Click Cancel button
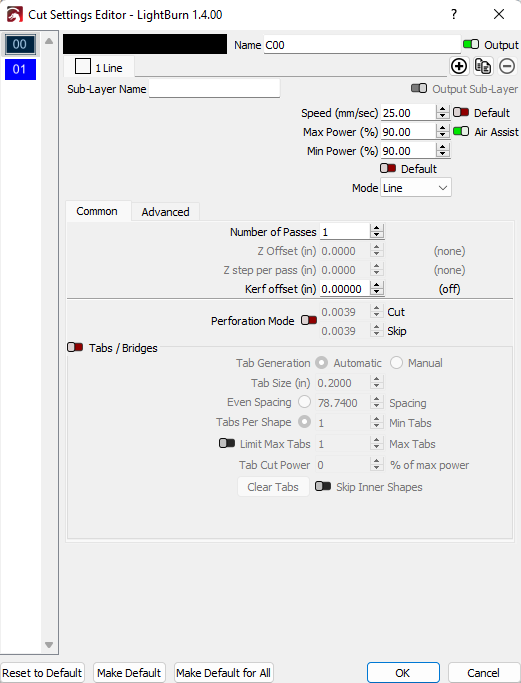 483,673
